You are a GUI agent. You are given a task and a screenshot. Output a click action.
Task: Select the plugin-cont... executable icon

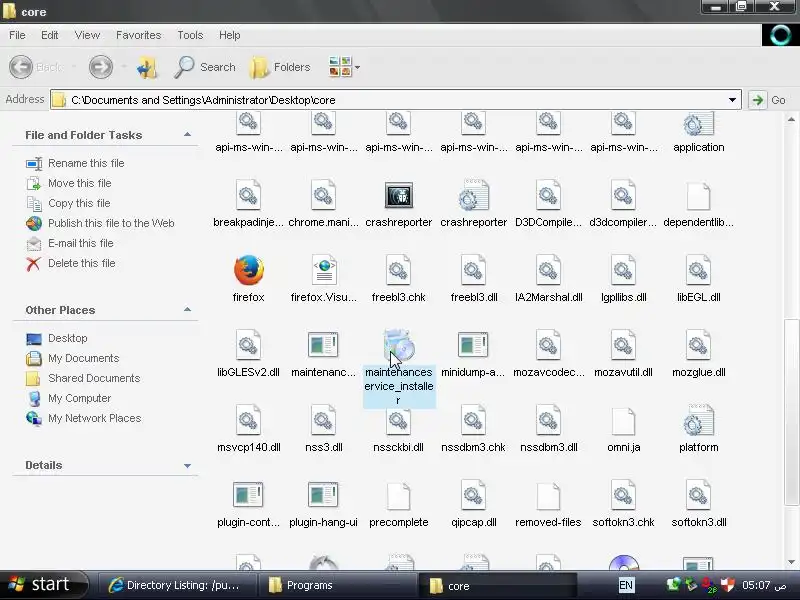[248, 495]
